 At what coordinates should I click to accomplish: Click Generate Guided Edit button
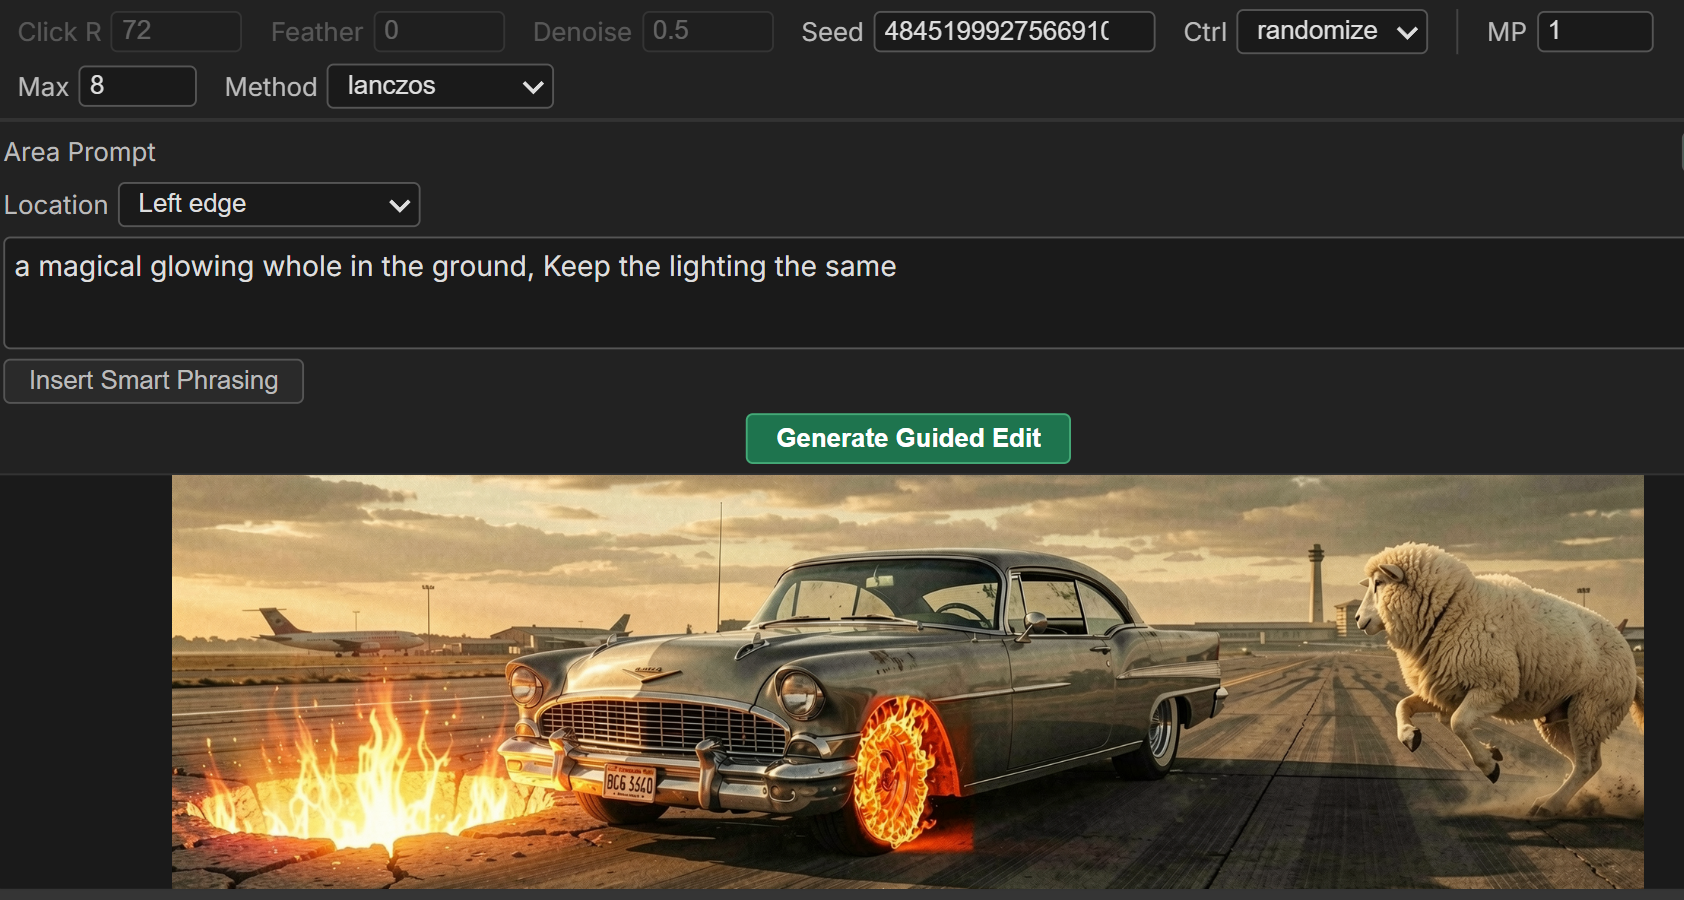pos(908,438)
